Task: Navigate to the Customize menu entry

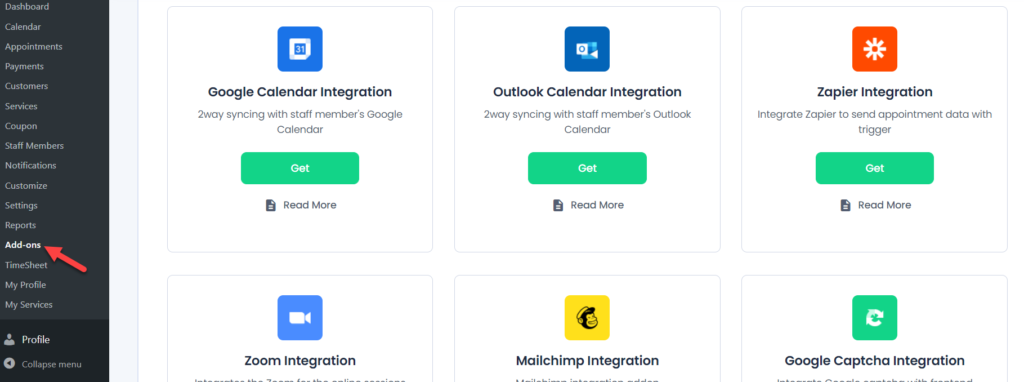Action: pyautogui.click(x=26, y=185)
